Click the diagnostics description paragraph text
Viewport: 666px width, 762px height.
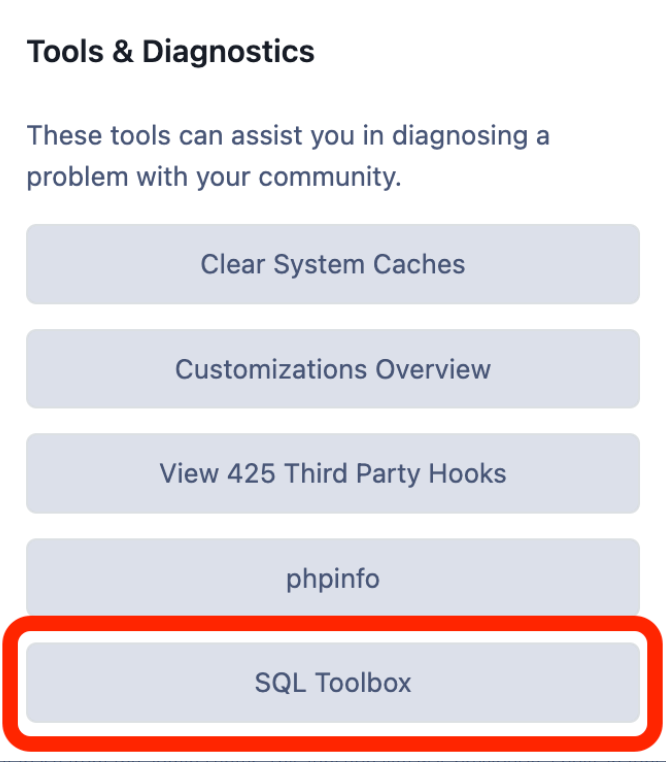click(x=288, y=156)
